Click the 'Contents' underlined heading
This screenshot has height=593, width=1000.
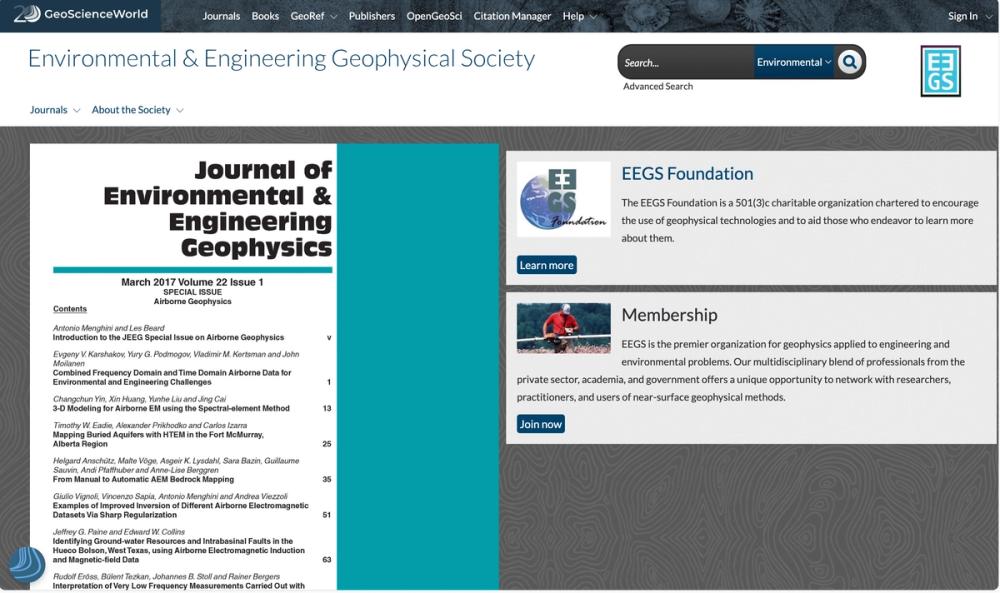(x=70, y=309)
